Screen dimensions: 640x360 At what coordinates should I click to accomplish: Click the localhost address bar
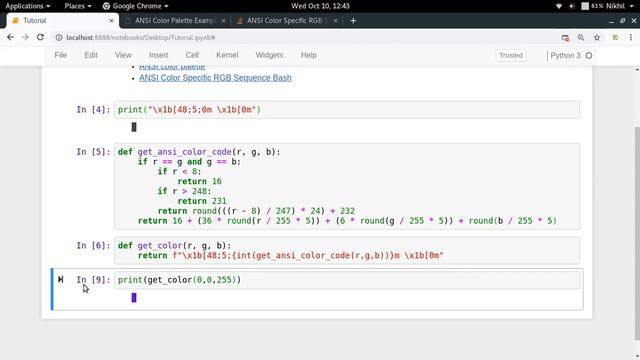(306, 38)
